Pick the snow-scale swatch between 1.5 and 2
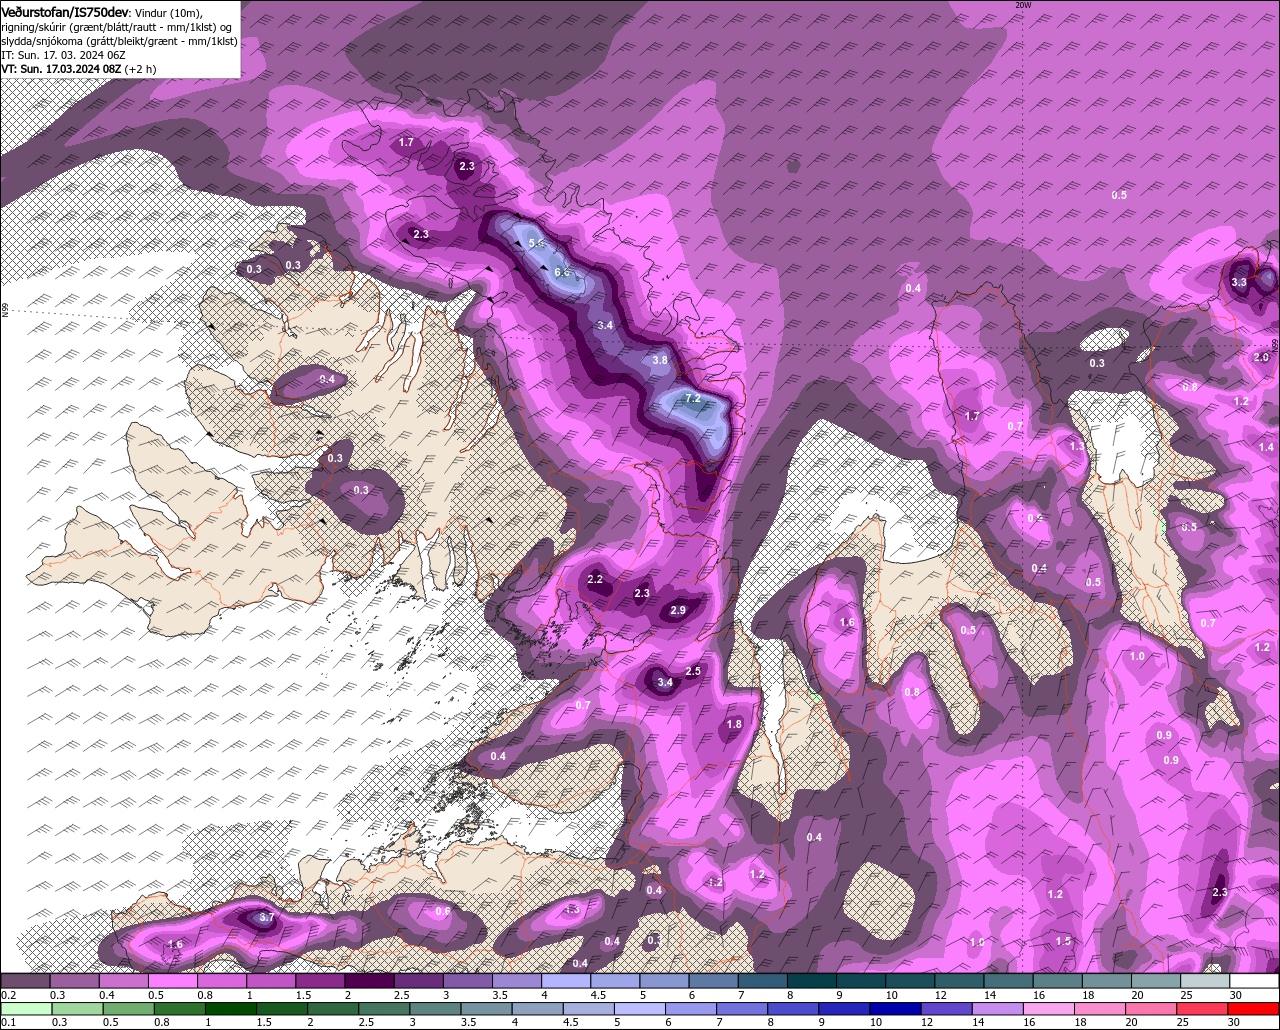1280x1030 pixels. [320, 981]
